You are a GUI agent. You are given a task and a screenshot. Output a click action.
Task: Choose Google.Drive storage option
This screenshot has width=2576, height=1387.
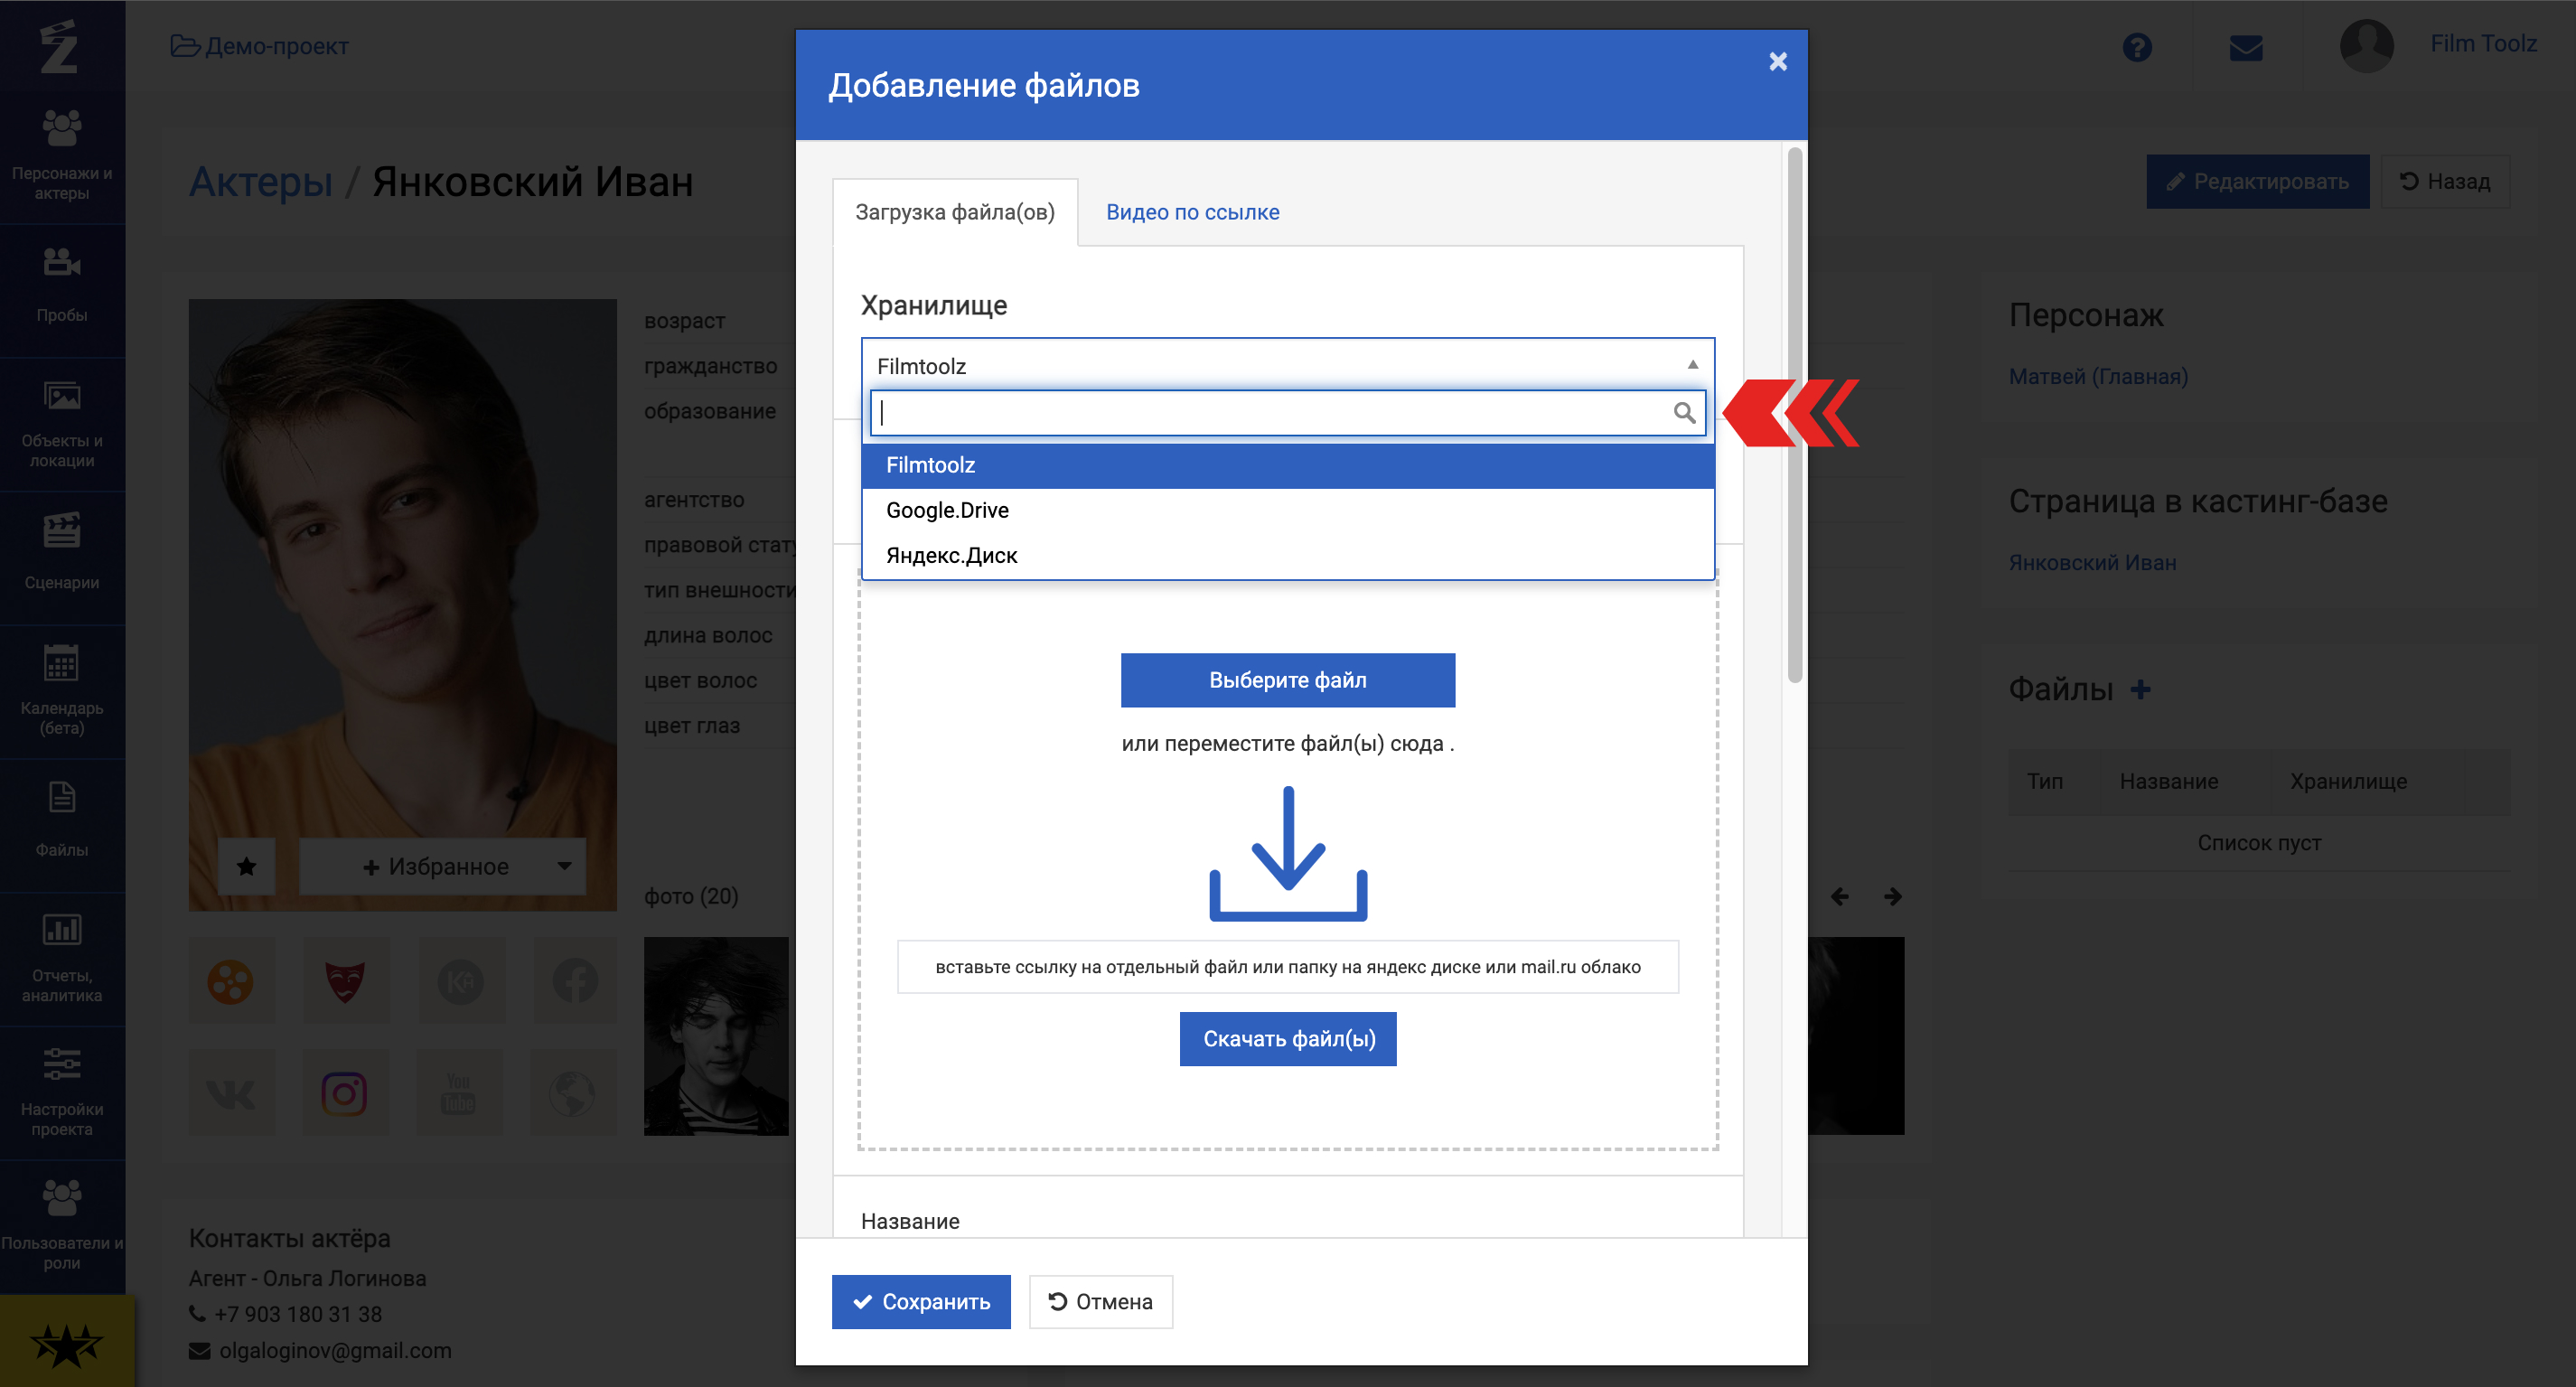[x=1287, y=510]
